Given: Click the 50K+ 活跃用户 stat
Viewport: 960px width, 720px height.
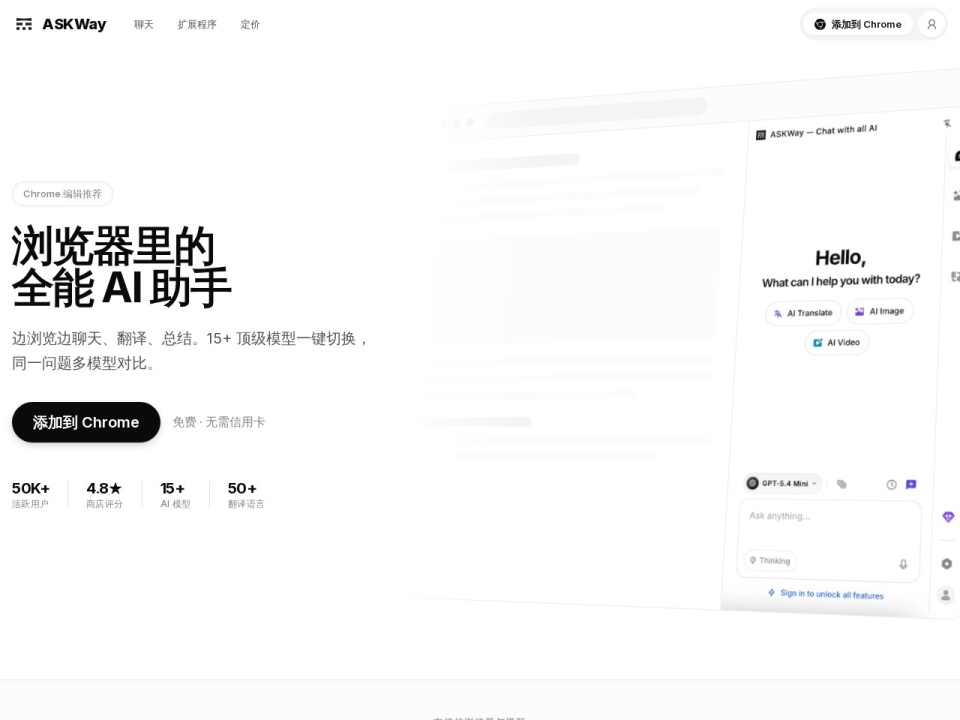Looking at the screenshot, I should [x=31, y=495].
